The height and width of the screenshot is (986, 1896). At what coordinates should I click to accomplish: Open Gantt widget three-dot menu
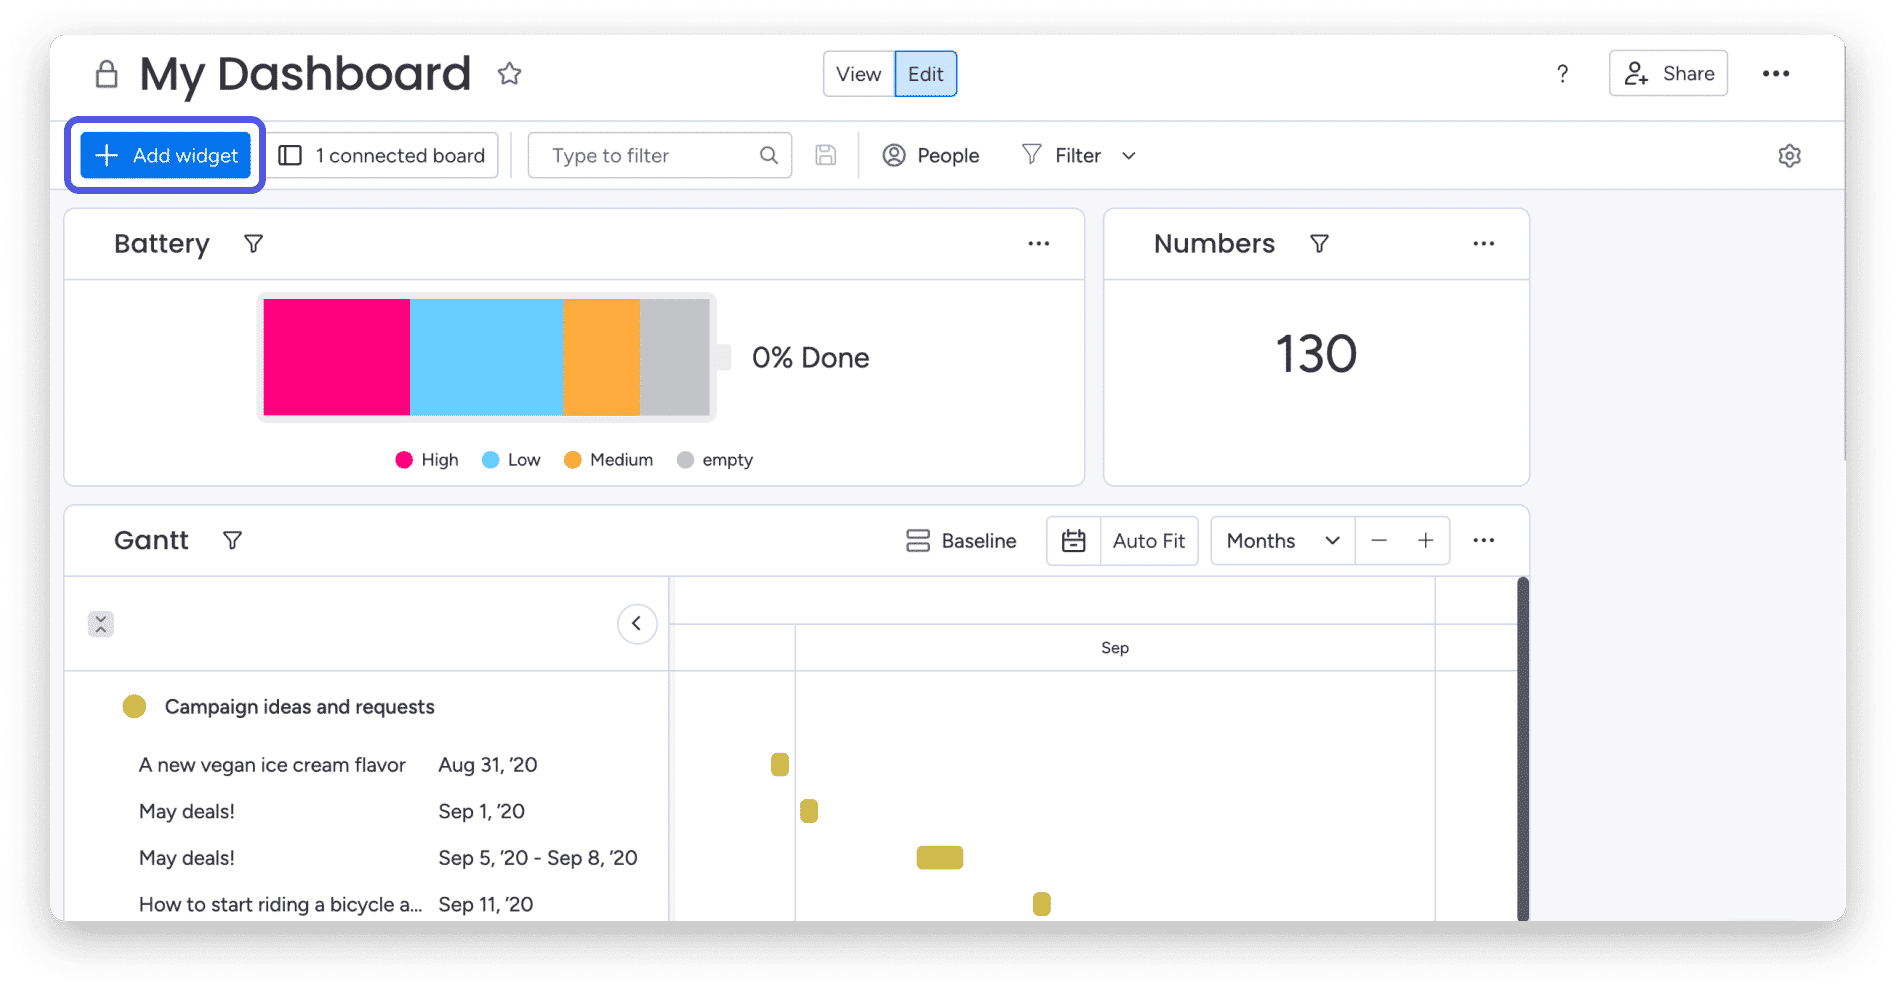(1483, 541)
